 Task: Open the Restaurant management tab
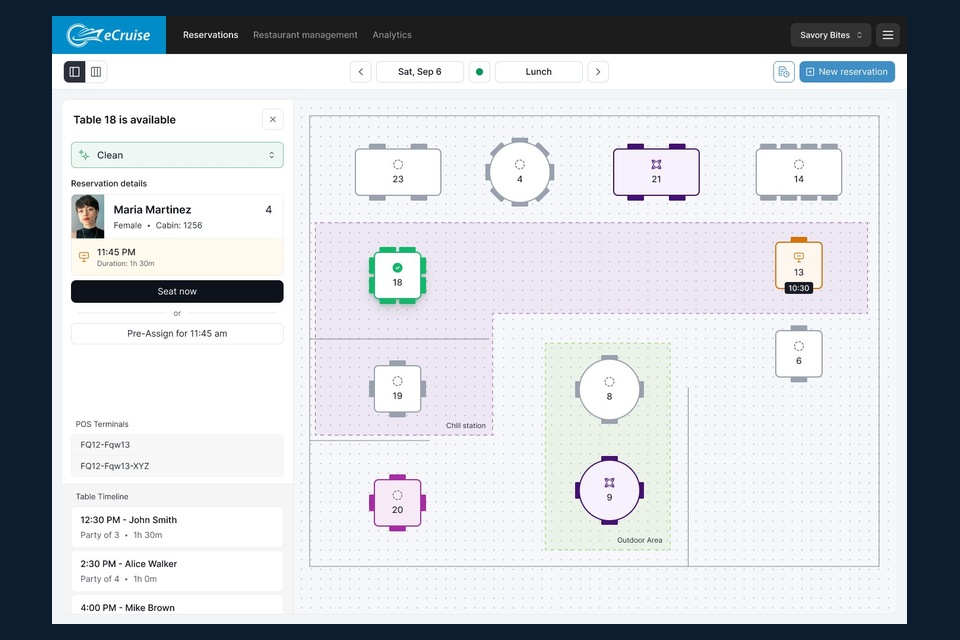pos(305,35)
